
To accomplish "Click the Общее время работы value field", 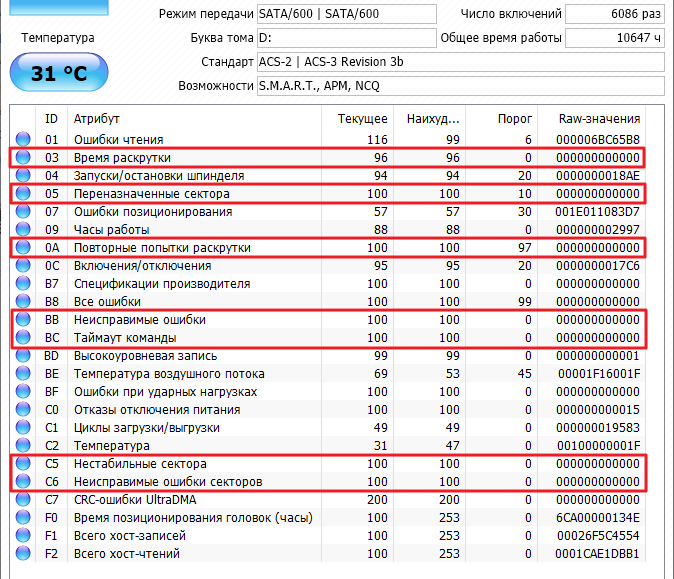I will [614, 38].
